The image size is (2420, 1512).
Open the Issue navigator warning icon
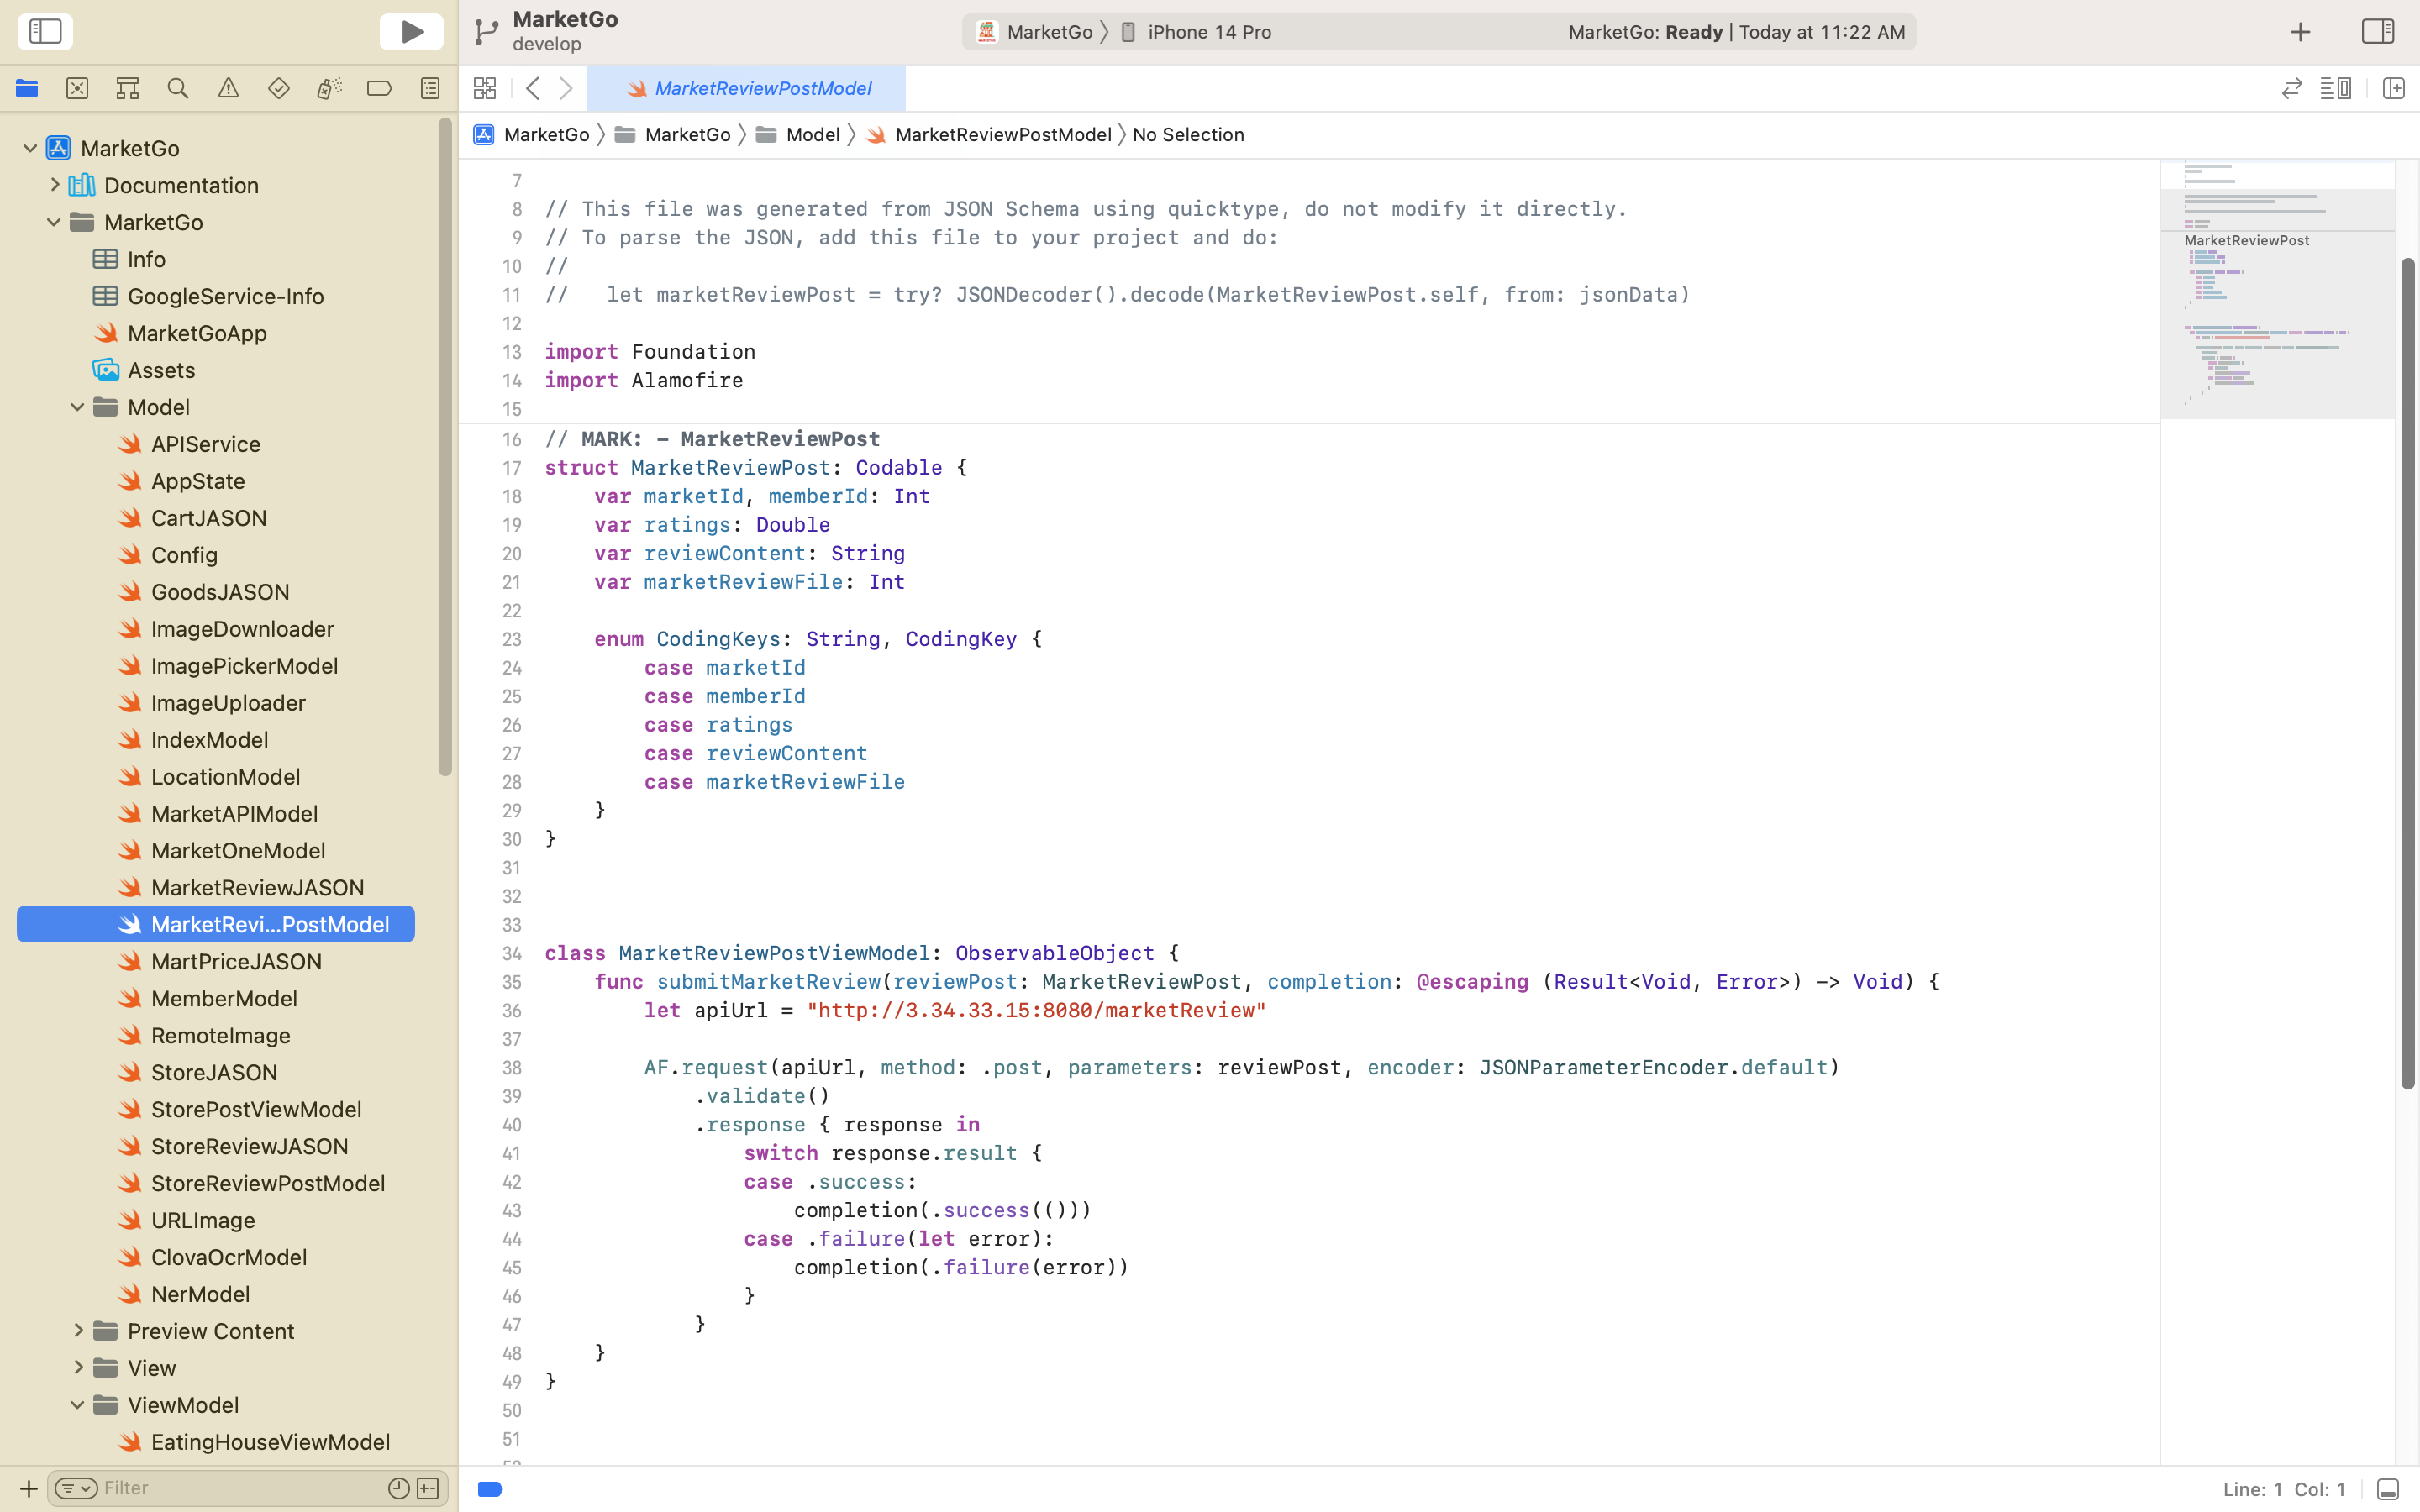228,88
